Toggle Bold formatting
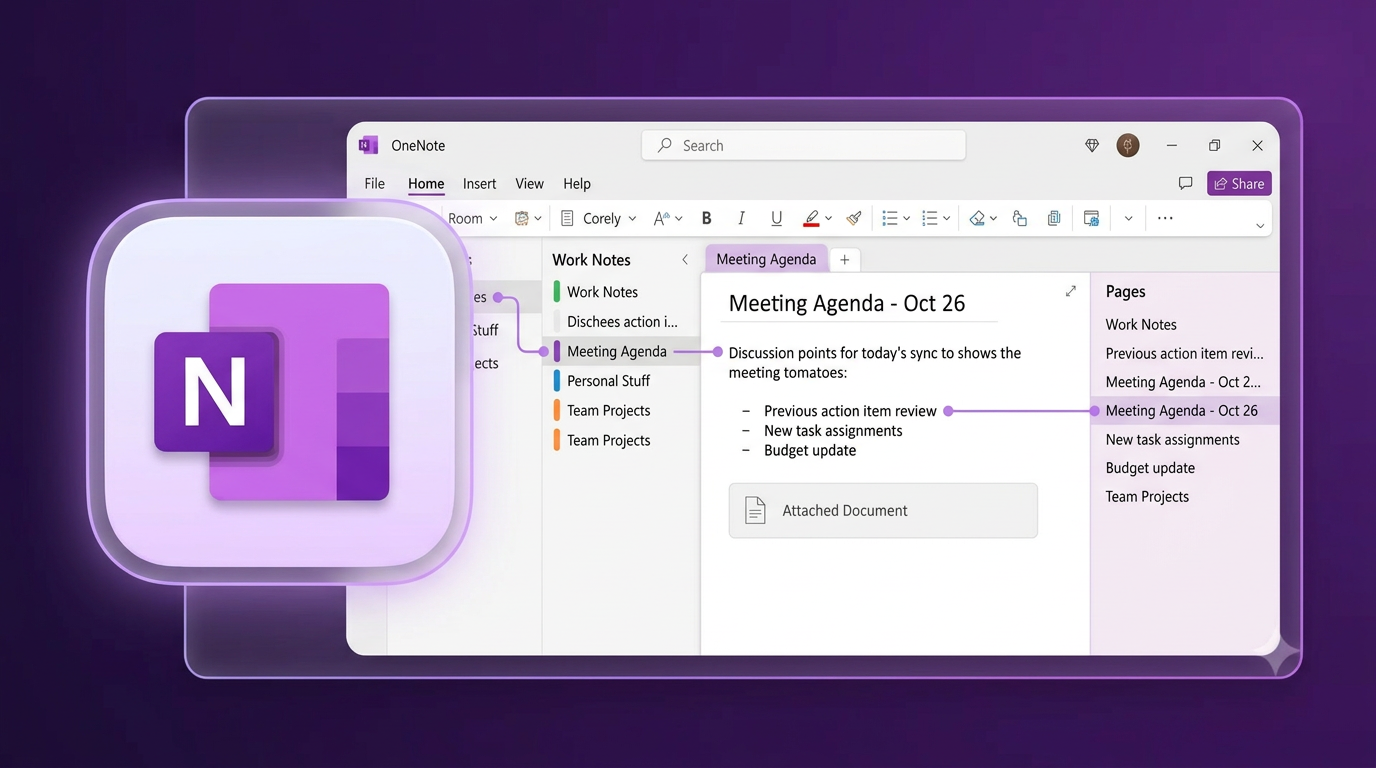1376x768 pixels. click(x=707, y=218)
